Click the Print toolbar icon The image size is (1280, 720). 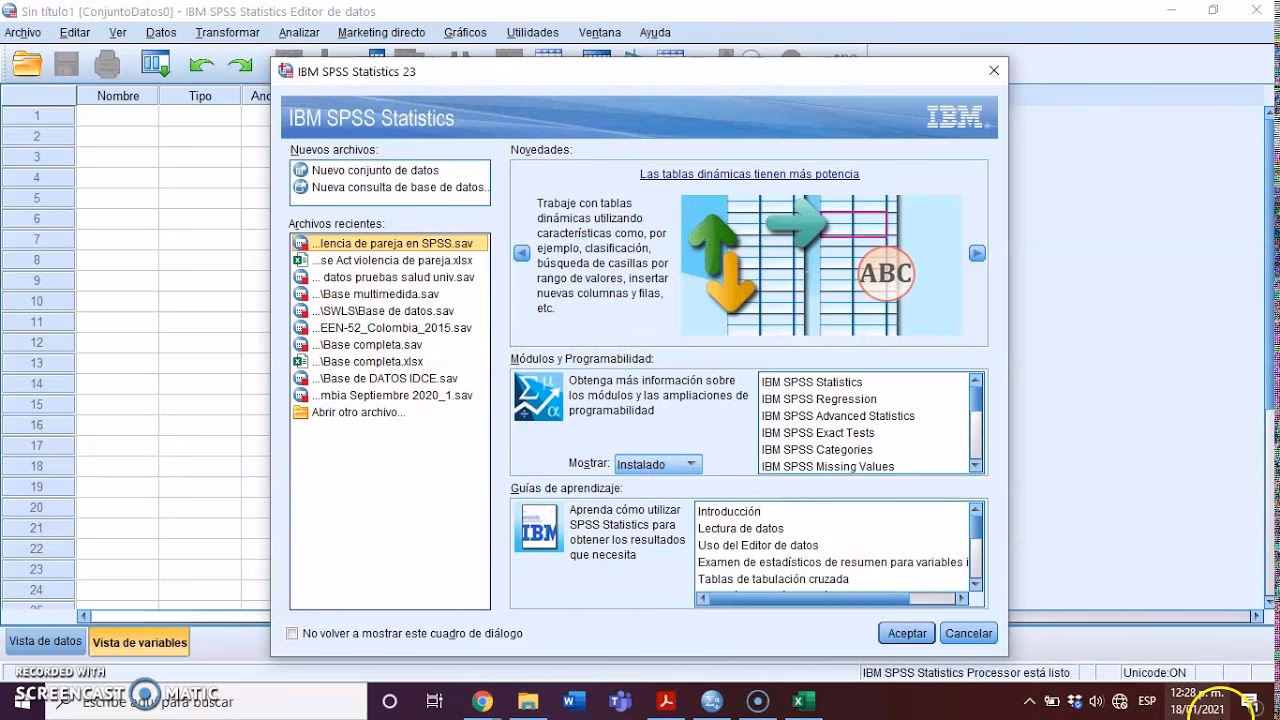[107, 65]
